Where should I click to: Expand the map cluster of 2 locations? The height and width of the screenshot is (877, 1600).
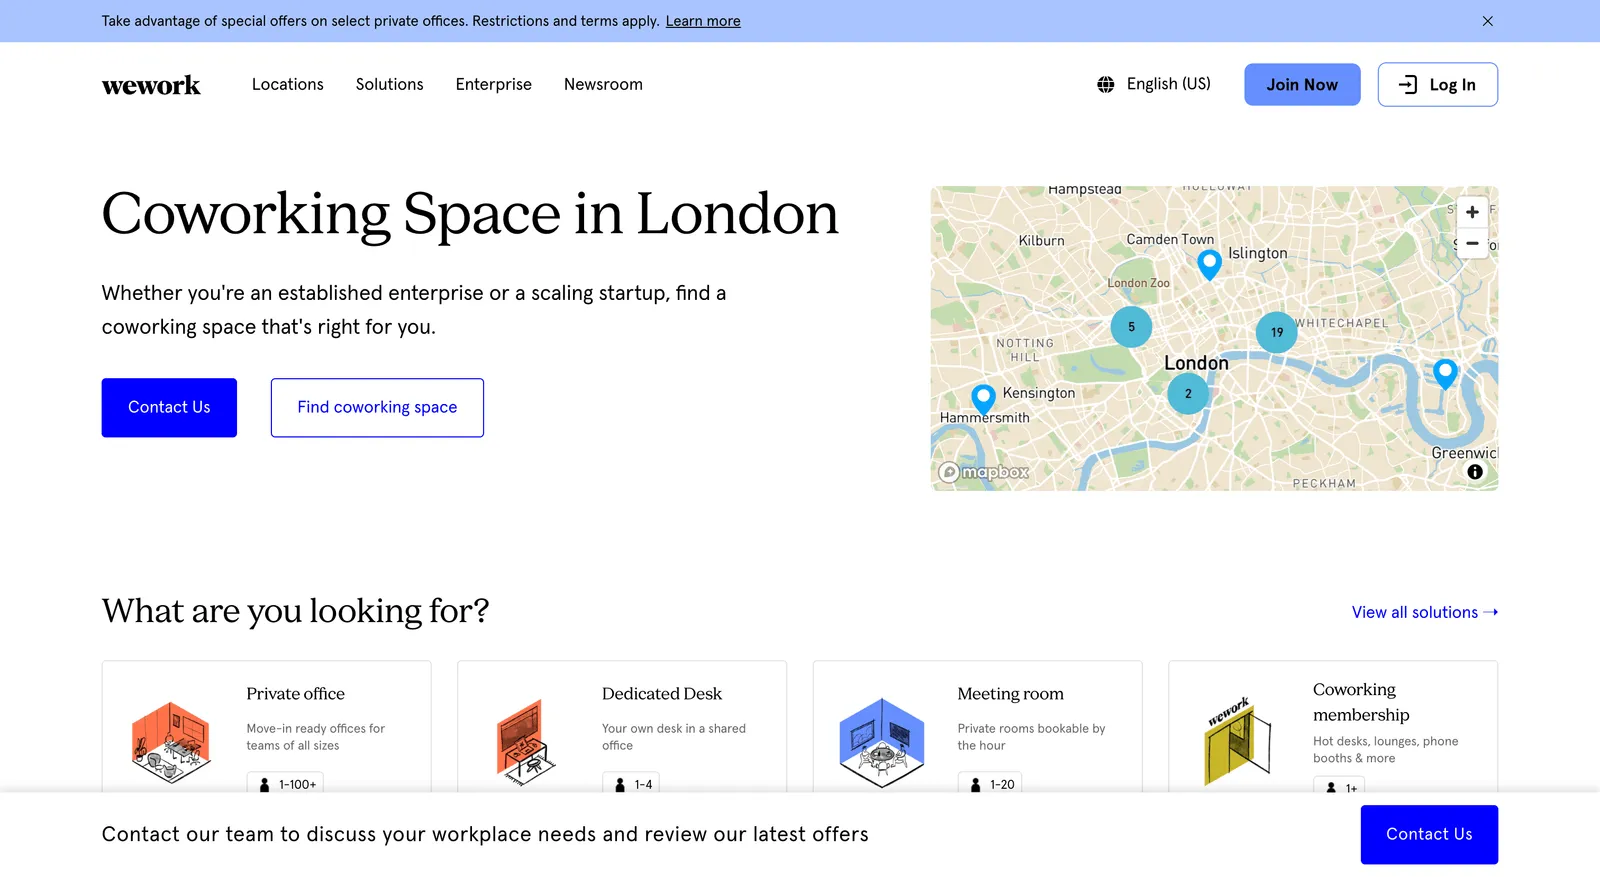point(1188,394)
